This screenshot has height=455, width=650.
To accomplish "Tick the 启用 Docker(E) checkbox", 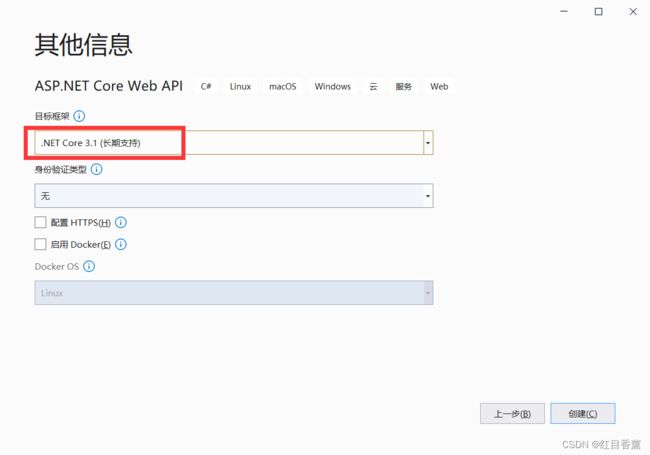I will click(x=41, y=244).
